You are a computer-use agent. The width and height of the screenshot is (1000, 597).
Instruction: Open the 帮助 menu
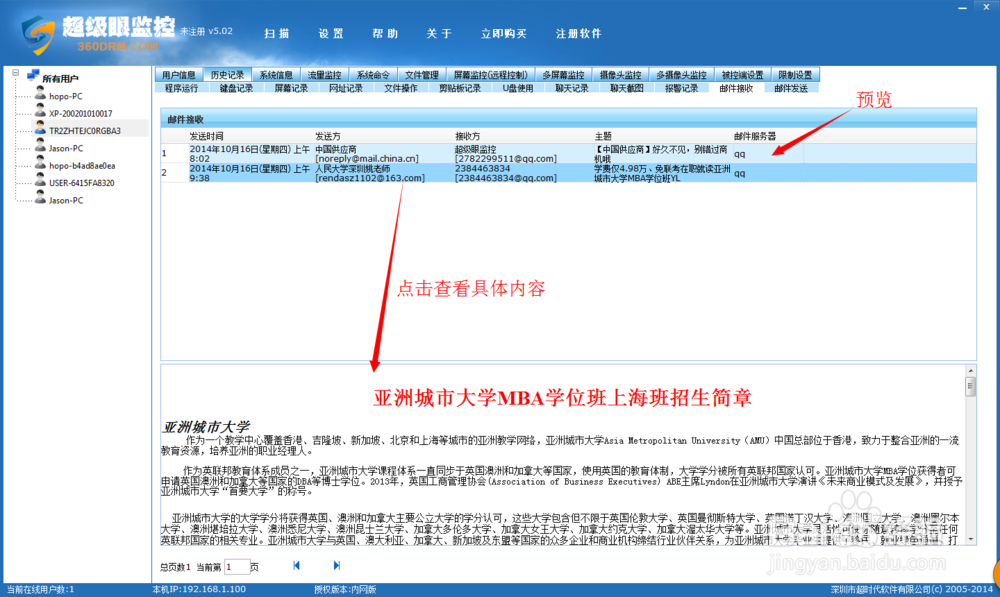pos(385,33)
